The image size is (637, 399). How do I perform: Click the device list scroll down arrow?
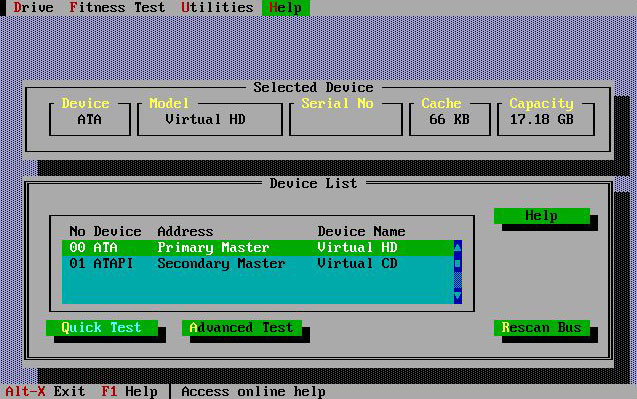click(x=457, y=295)
